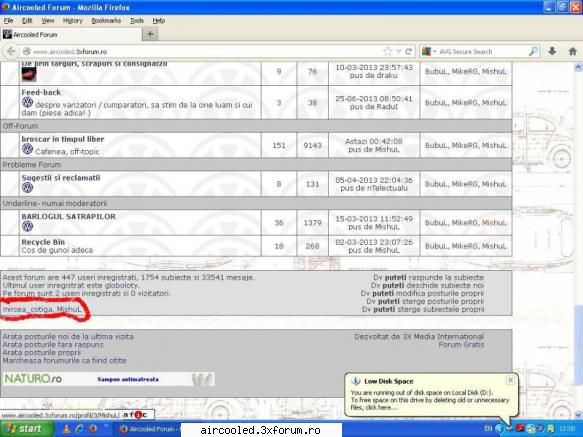Bookmark this page with the star icon
The image size is (583, 437).
pyautogui.click(x=387, y=51)
